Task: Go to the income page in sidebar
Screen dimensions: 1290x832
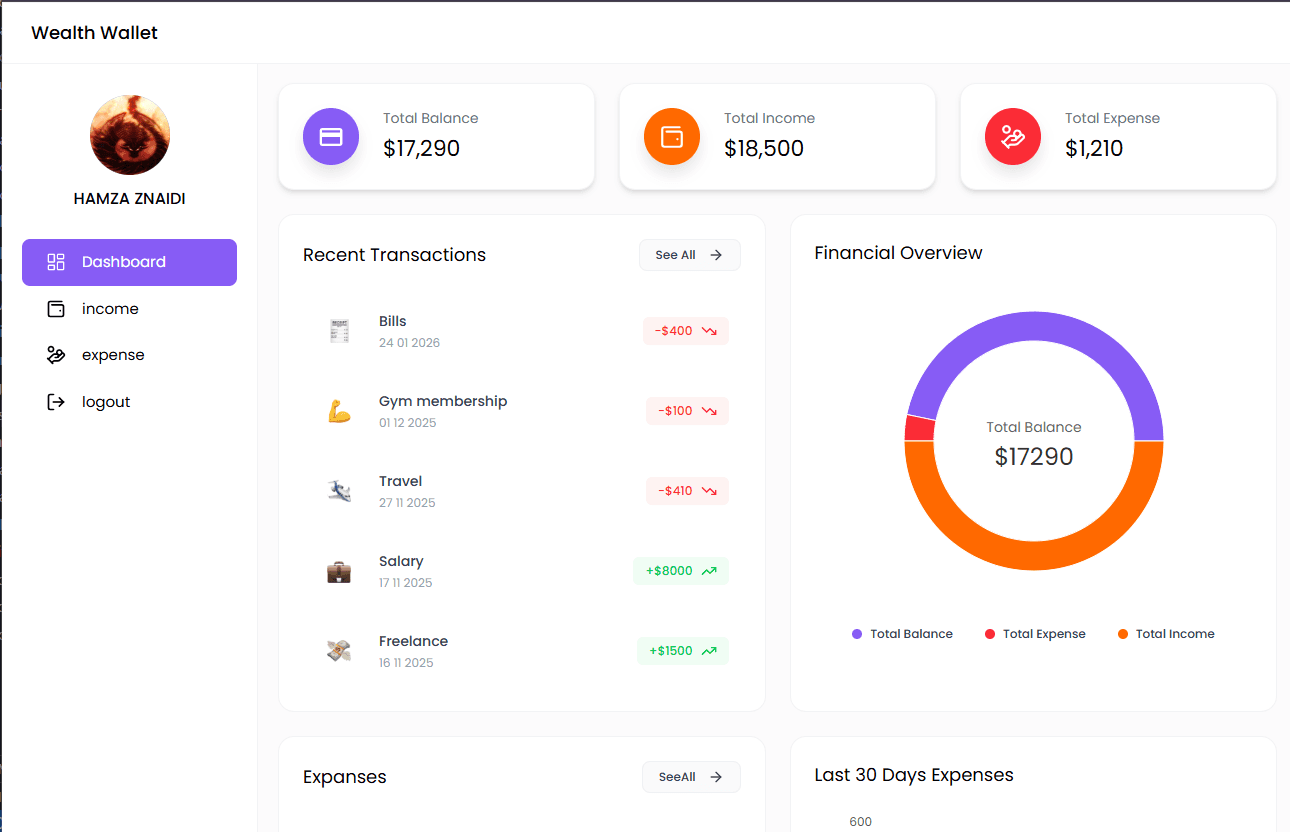Action: [x=110, y=309]
